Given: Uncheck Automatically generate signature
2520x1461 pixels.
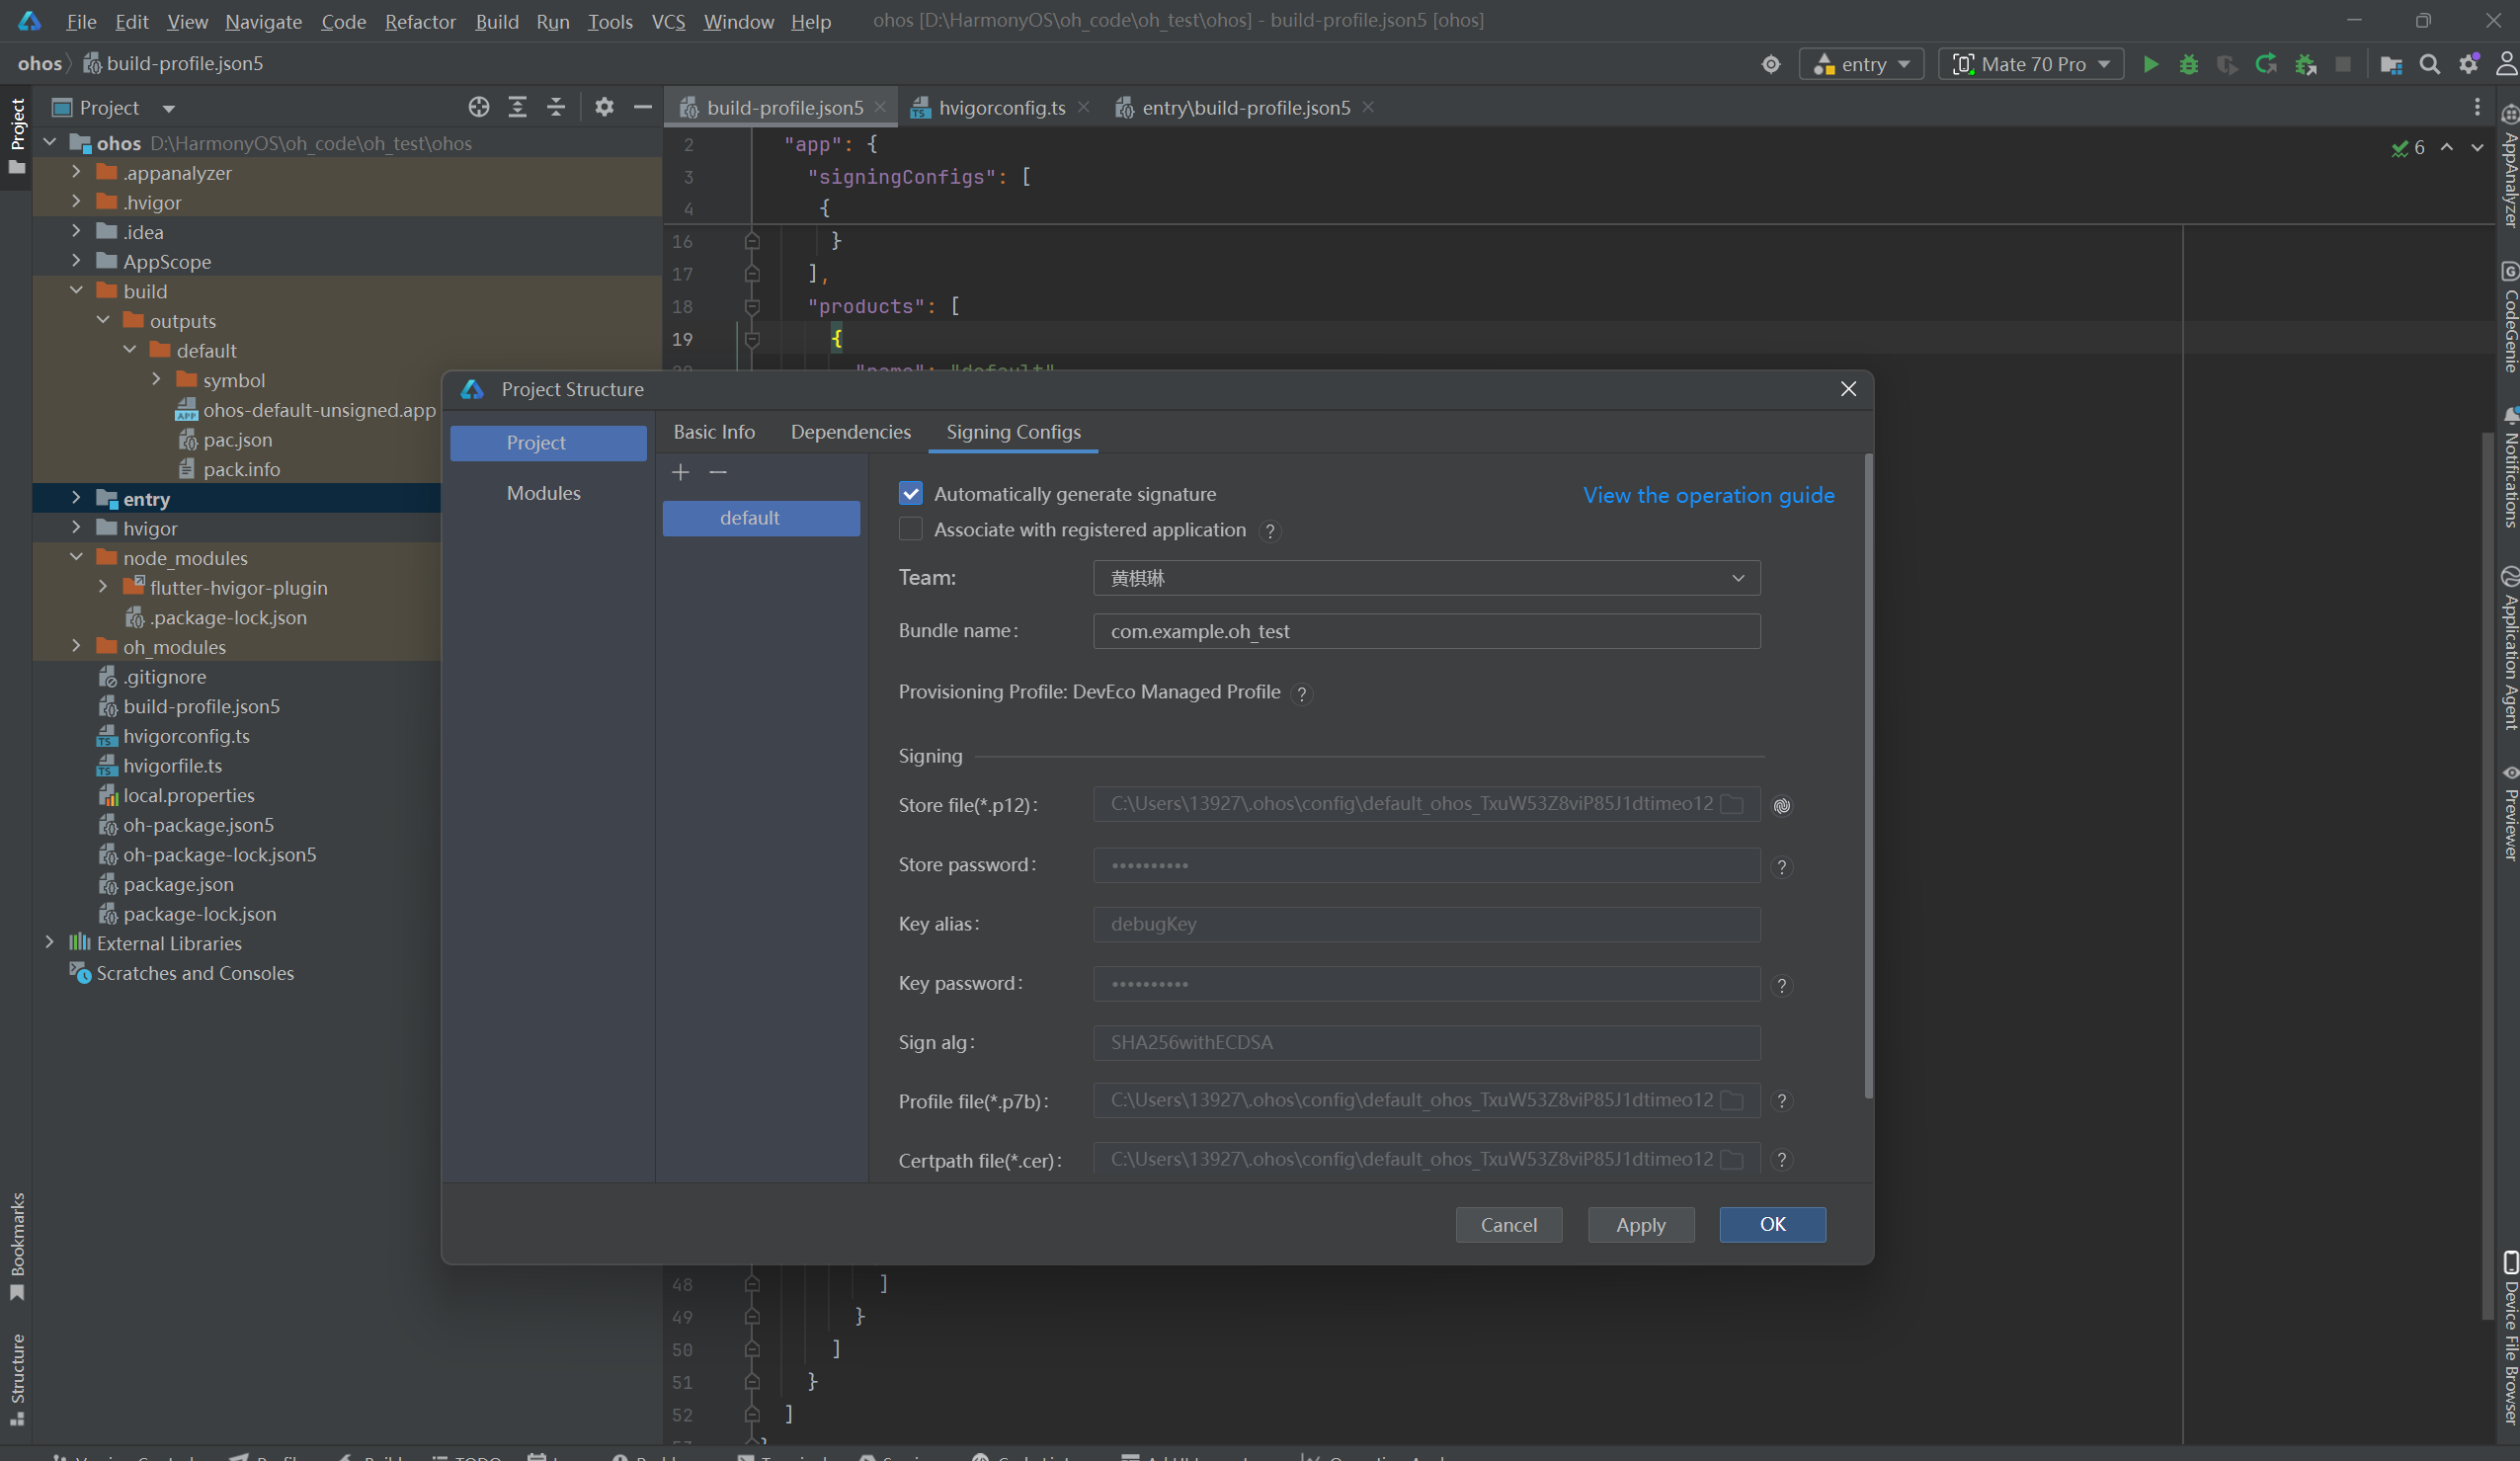Looking at the screenshot, I should pos(910,494).
